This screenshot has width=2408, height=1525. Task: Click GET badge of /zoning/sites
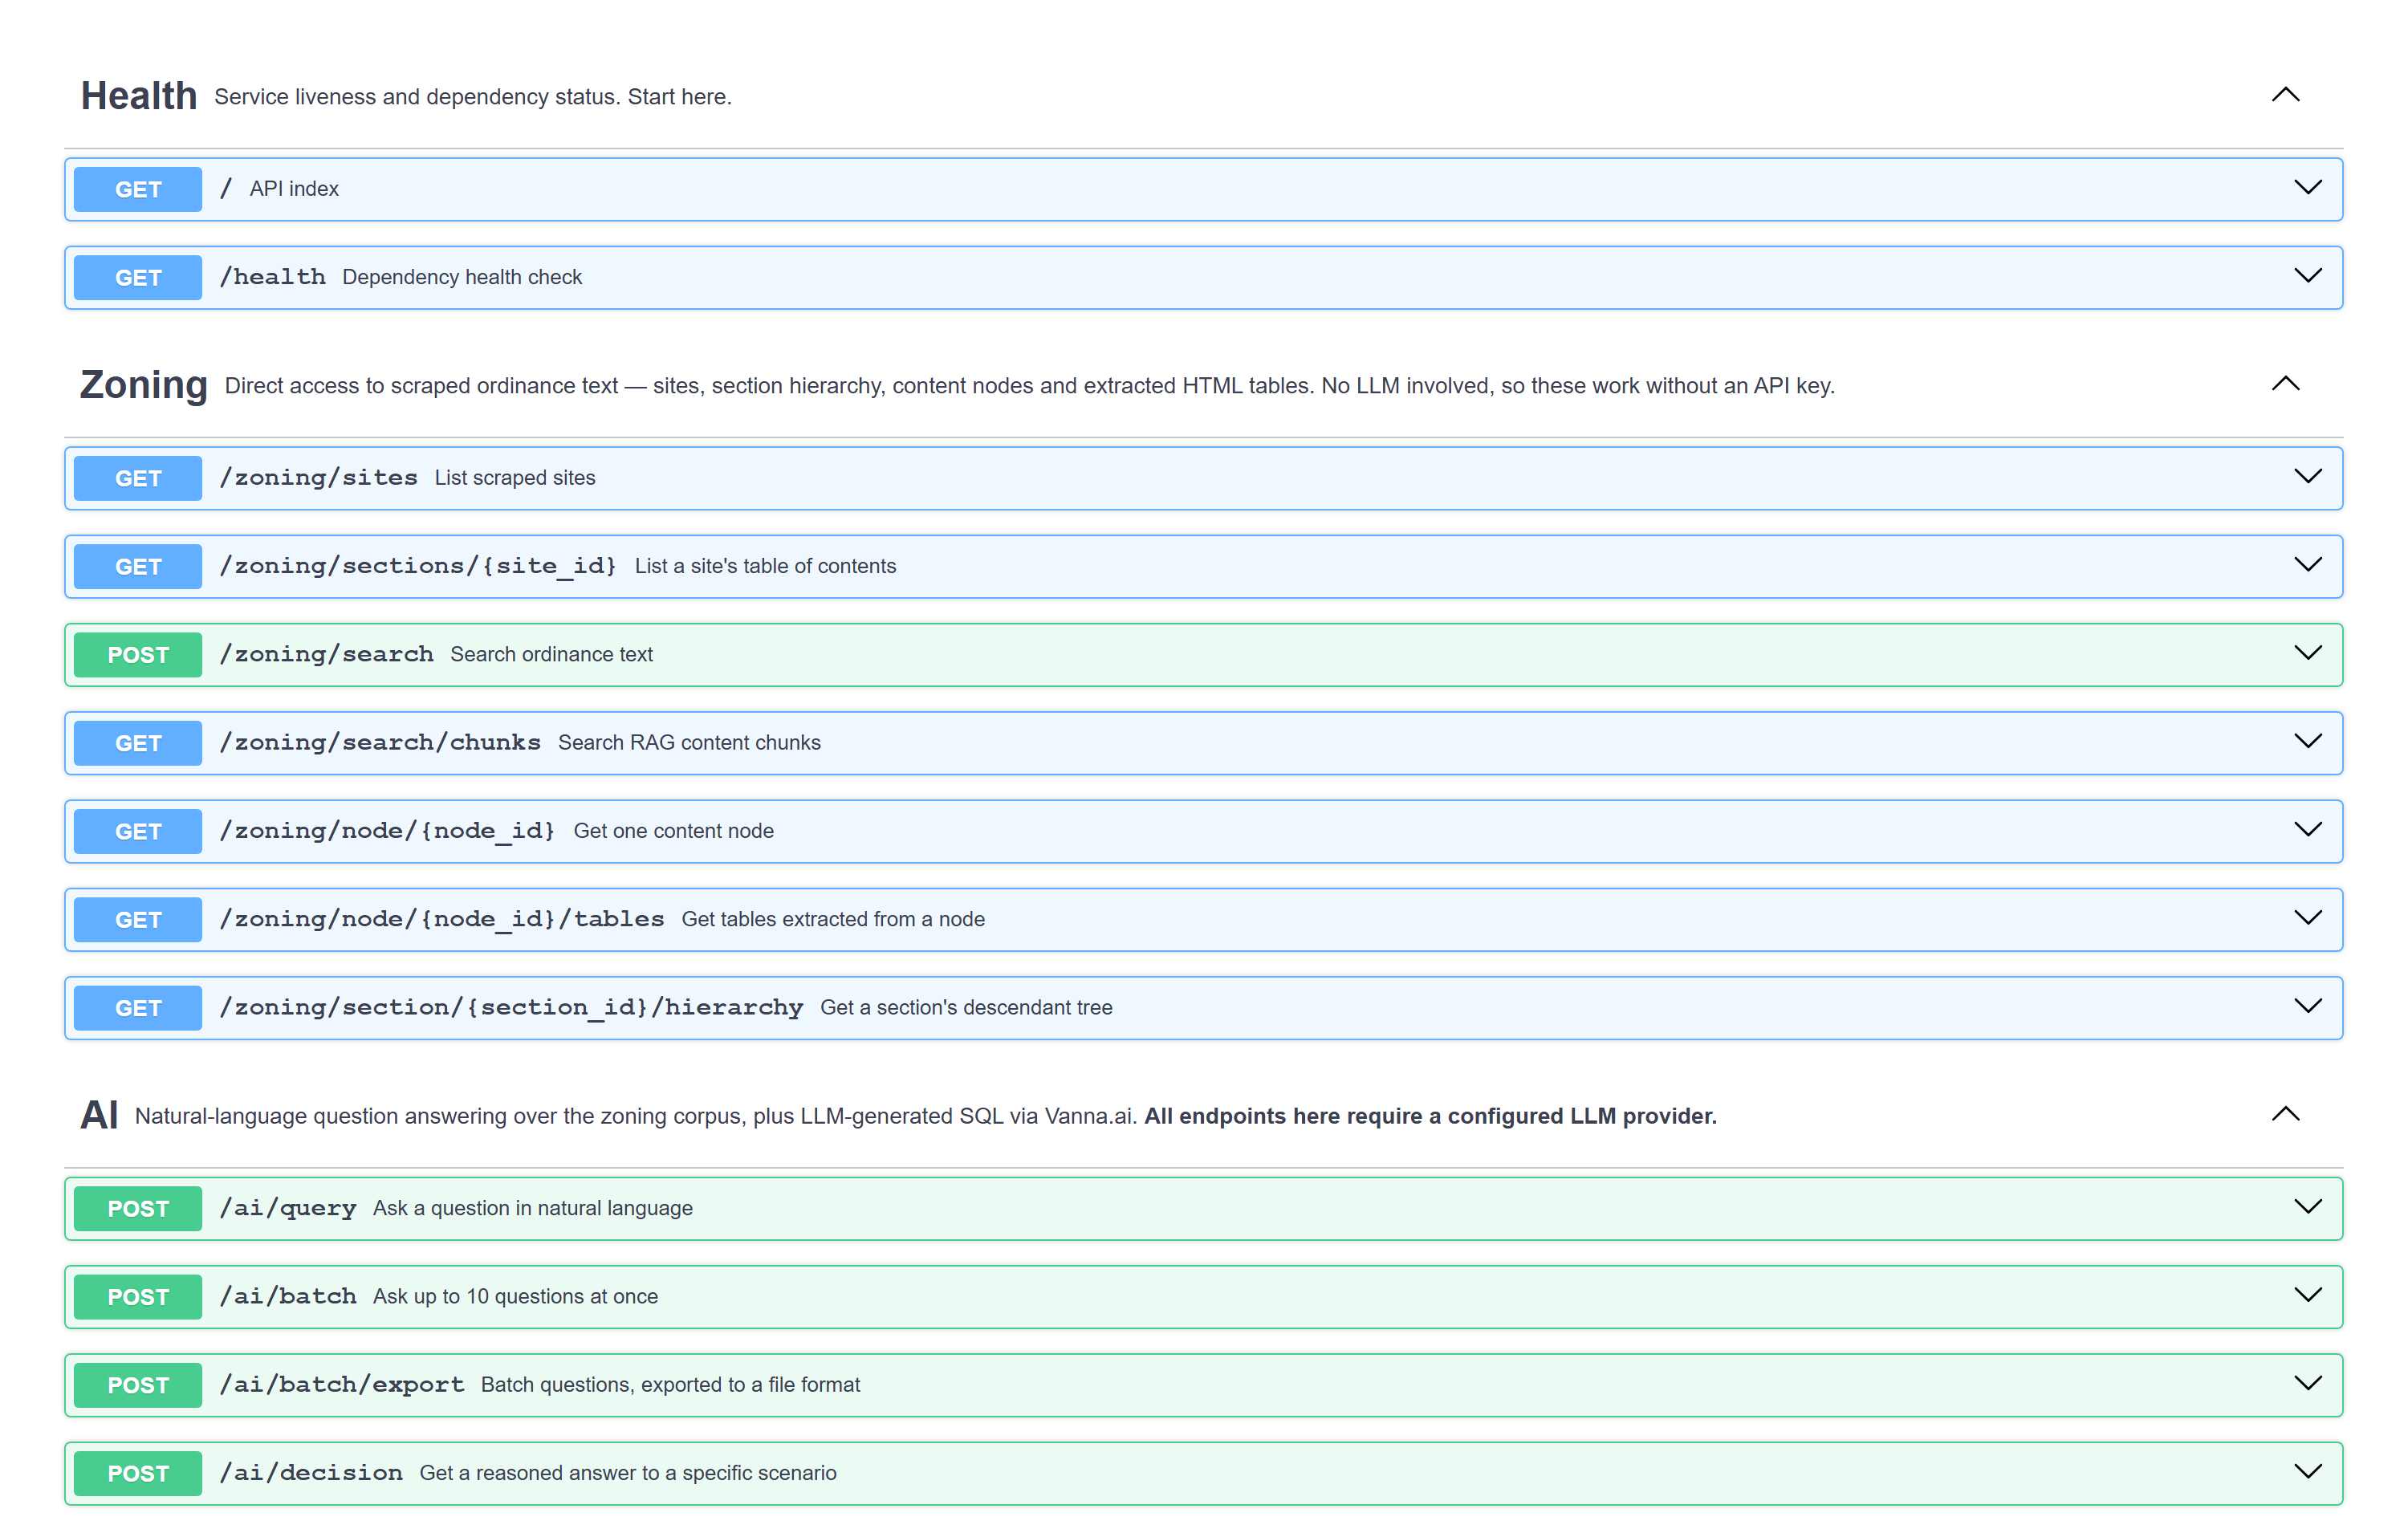click(138, 478)
